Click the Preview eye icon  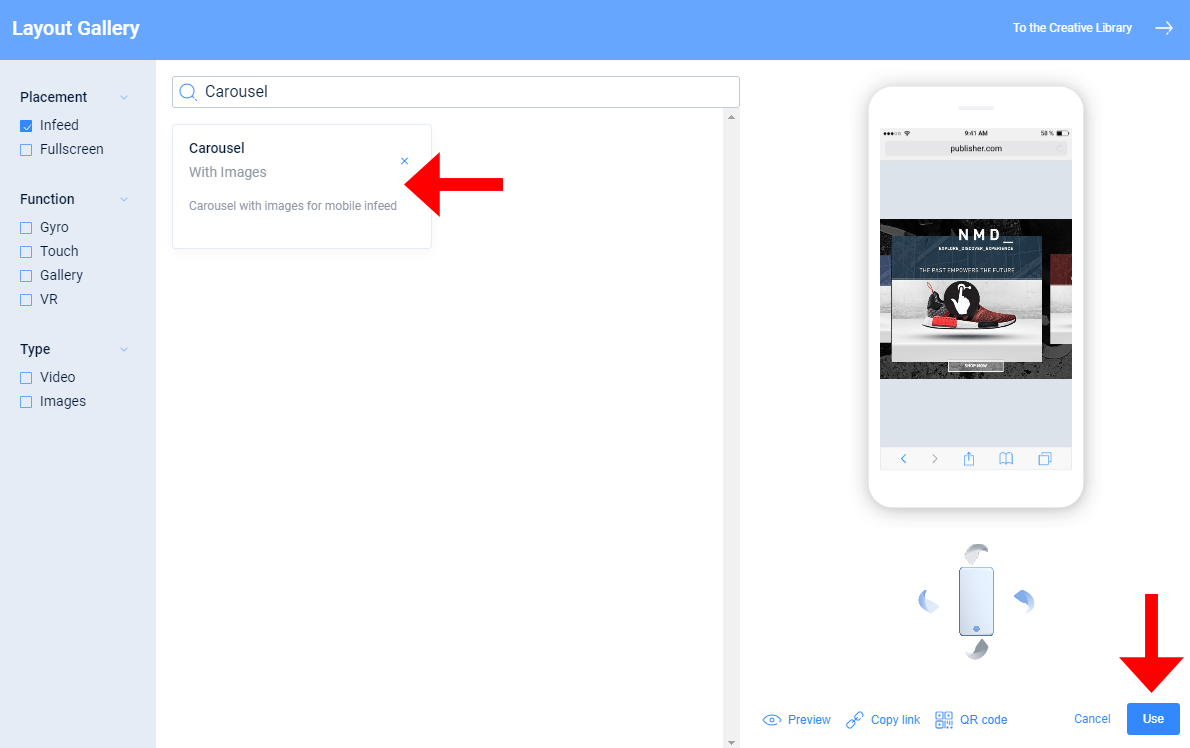(772, 720)
